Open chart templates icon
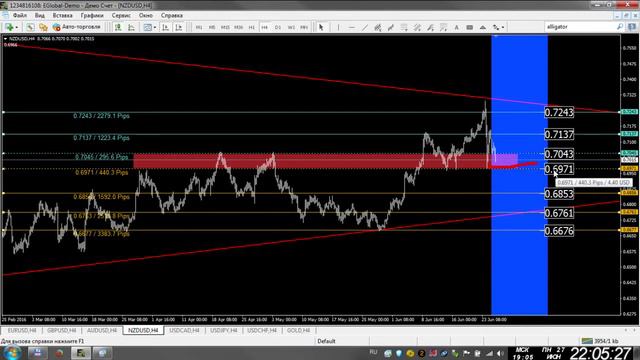 pyautogui.click(x=147, y=27)
